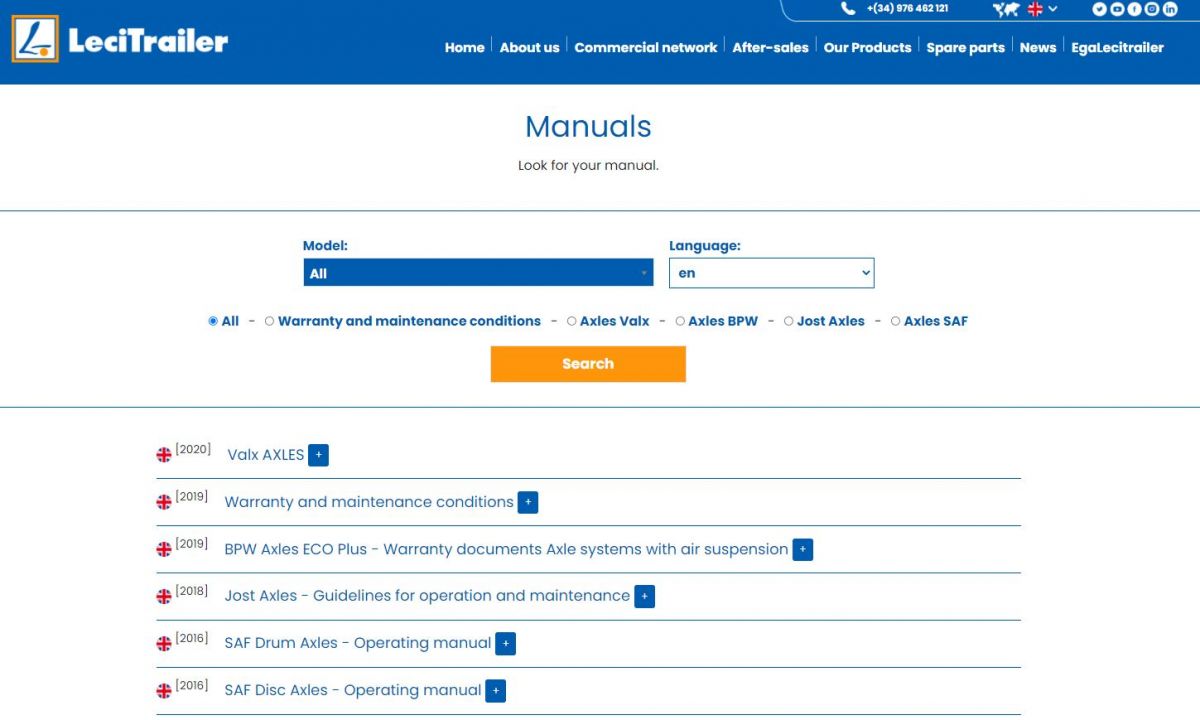Open Jost Axles guidelines manual title

427,596
